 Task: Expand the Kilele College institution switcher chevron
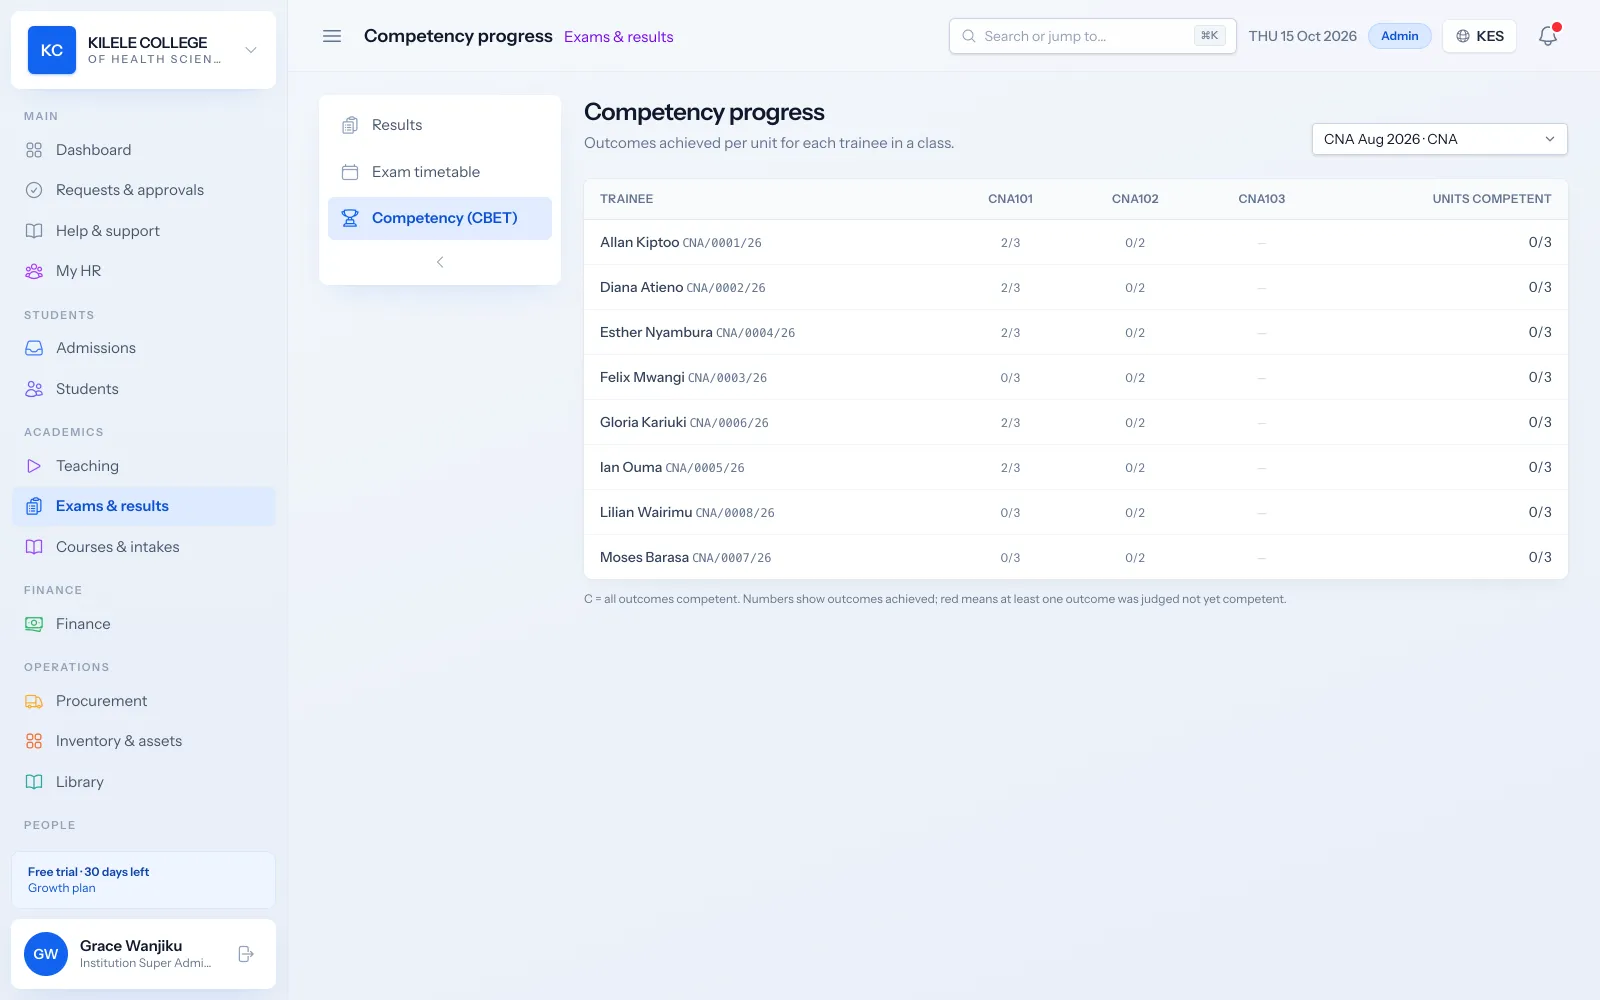251,50
